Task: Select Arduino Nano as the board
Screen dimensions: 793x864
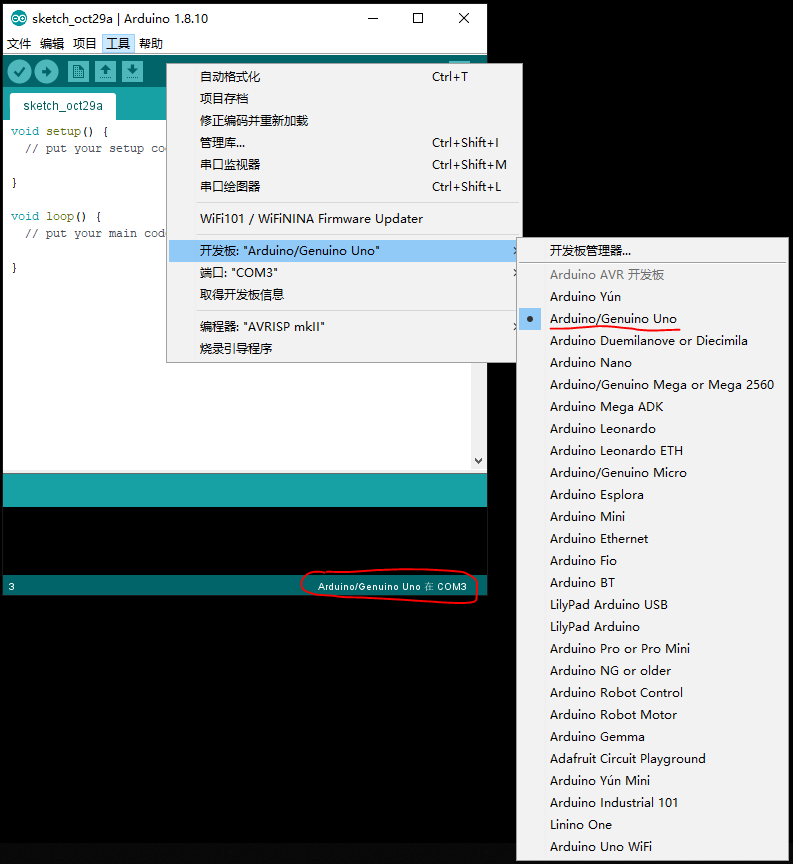Action: (x=590, y=363)
